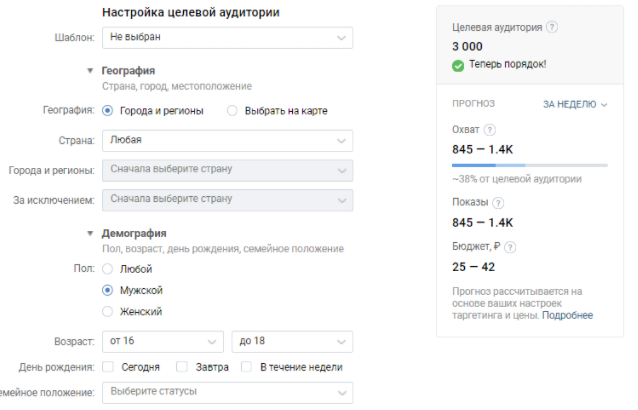Open the 'от 16' age dropdown
This screenshot has height=410, width=638.
pos(164,342)
